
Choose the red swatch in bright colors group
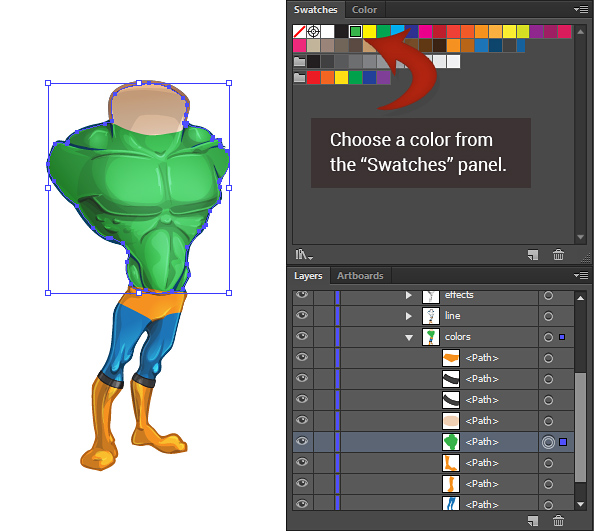313,78
